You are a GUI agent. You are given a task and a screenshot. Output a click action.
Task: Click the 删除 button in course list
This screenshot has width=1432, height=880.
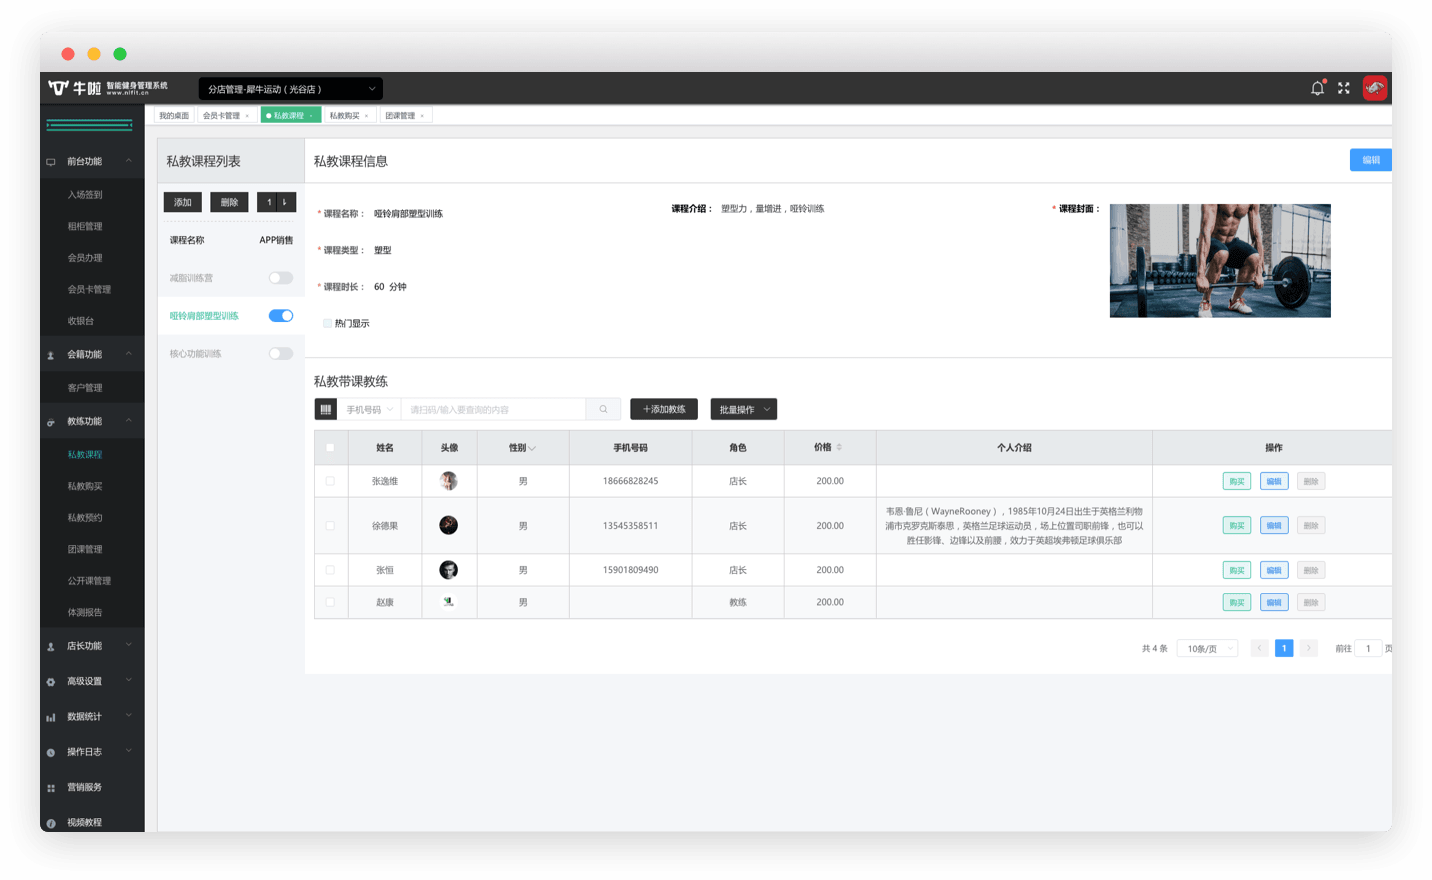[229, 202]
